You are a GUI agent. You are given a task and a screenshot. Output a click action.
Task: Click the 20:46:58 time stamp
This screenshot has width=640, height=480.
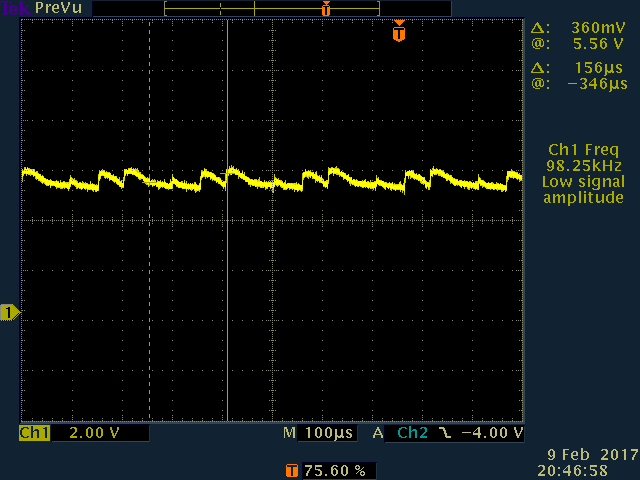coord(572,471)
